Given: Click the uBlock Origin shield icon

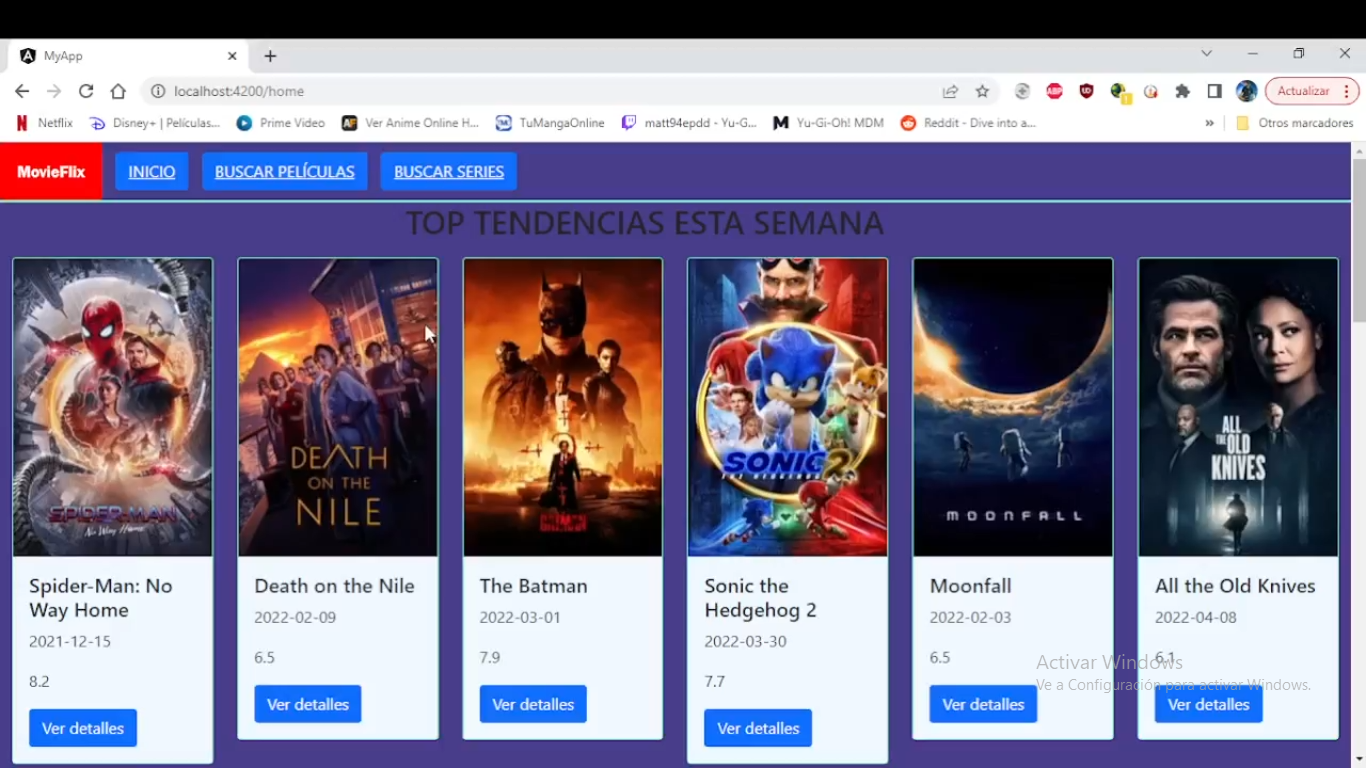Looking at the screenshot, I should [1086, 91].
